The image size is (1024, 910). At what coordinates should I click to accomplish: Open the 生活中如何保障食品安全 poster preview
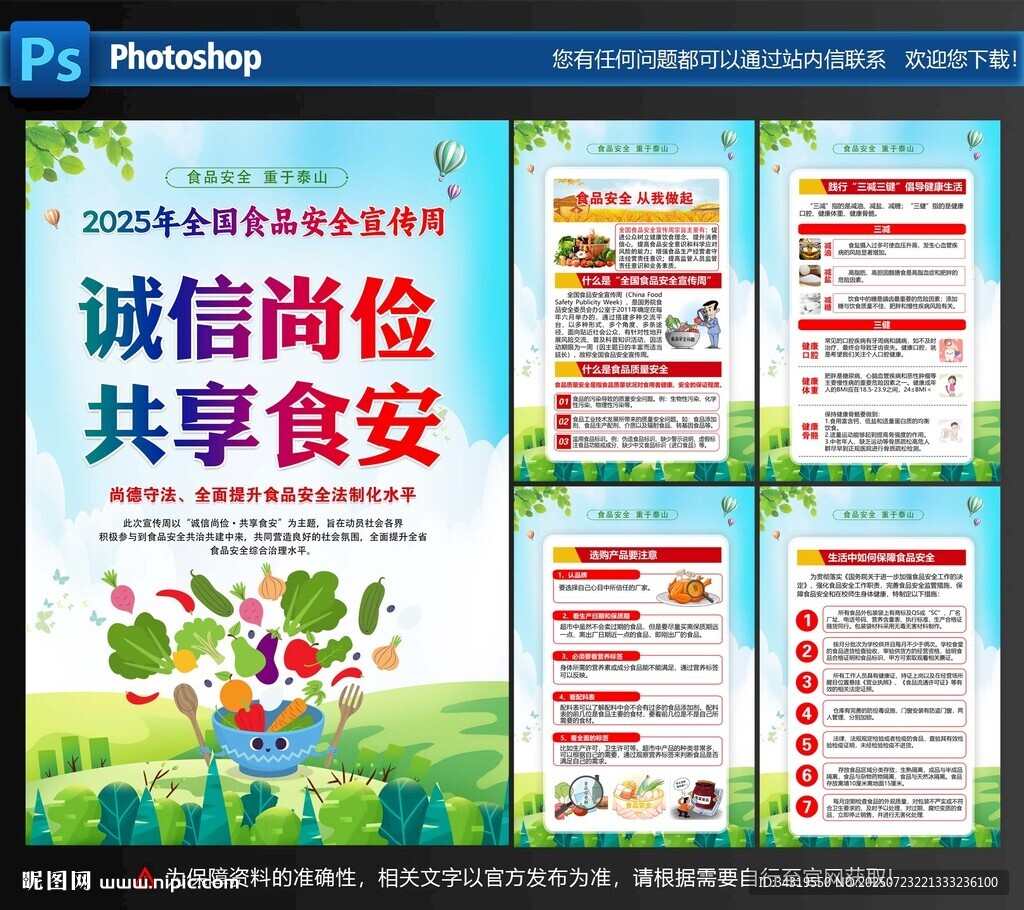pyautogui.click(x=880, y=666)
